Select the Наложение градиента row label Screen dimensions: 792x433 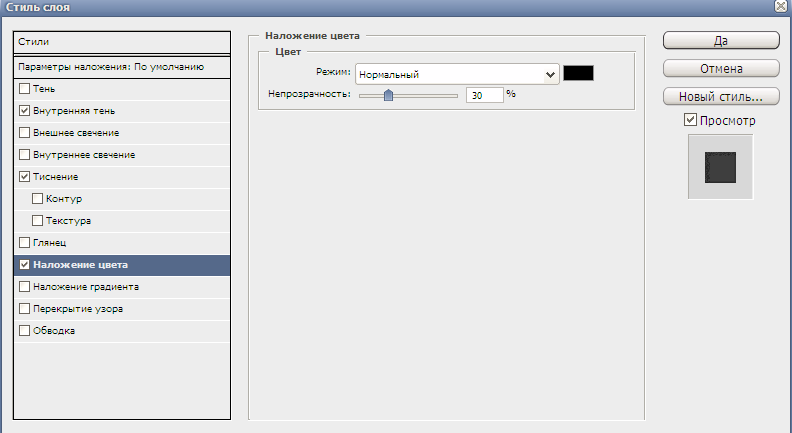pos(86,287)
